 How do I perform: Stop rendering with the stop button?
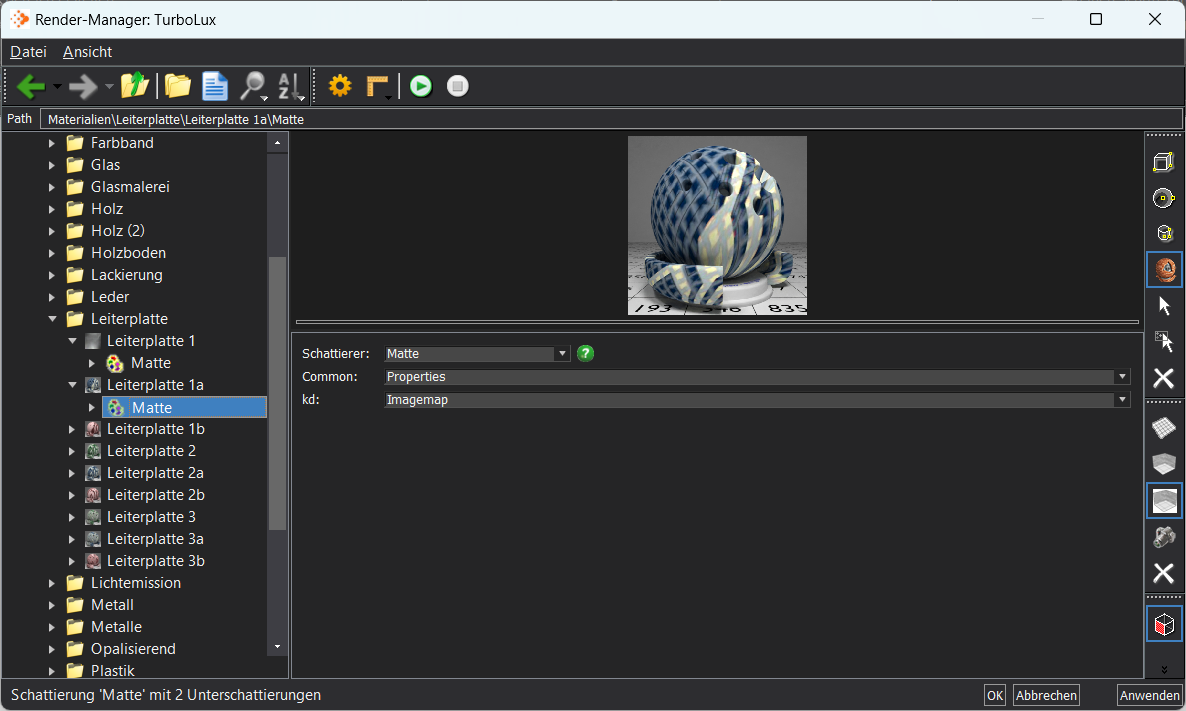point(458,86)
